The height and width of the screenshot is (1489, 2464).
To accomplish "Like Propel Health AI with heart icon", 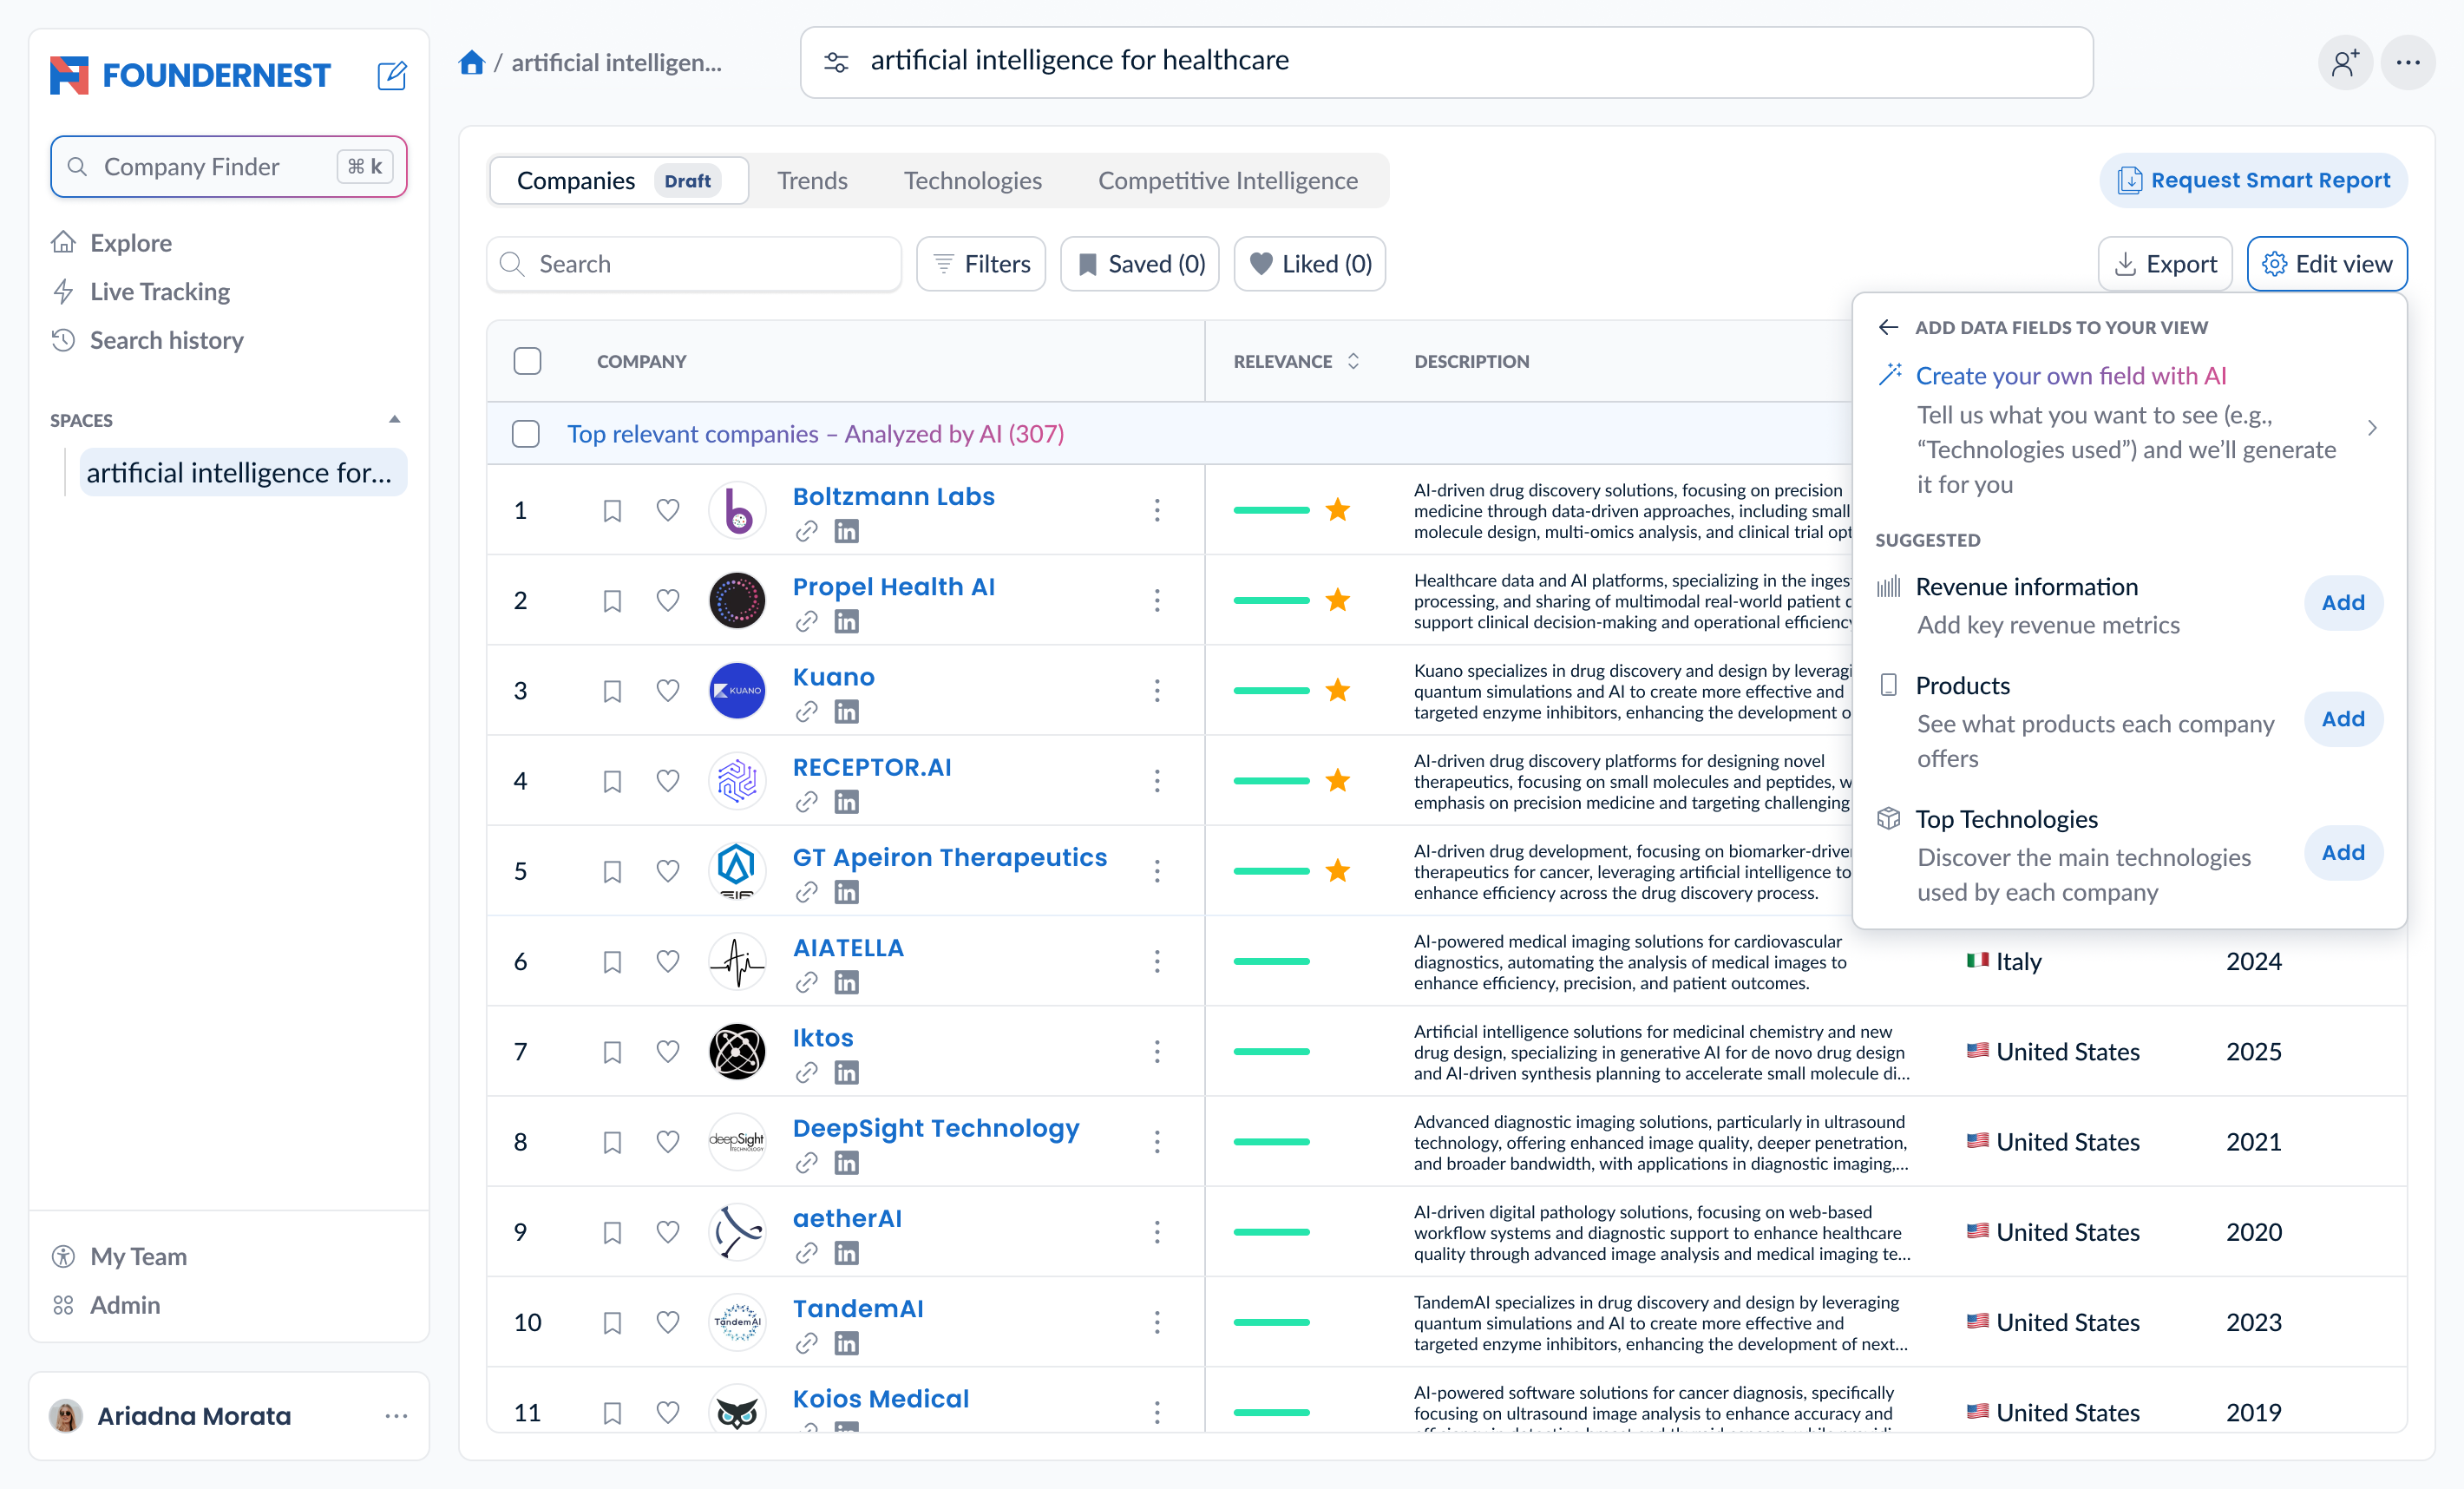I will [x=668, y=600].
